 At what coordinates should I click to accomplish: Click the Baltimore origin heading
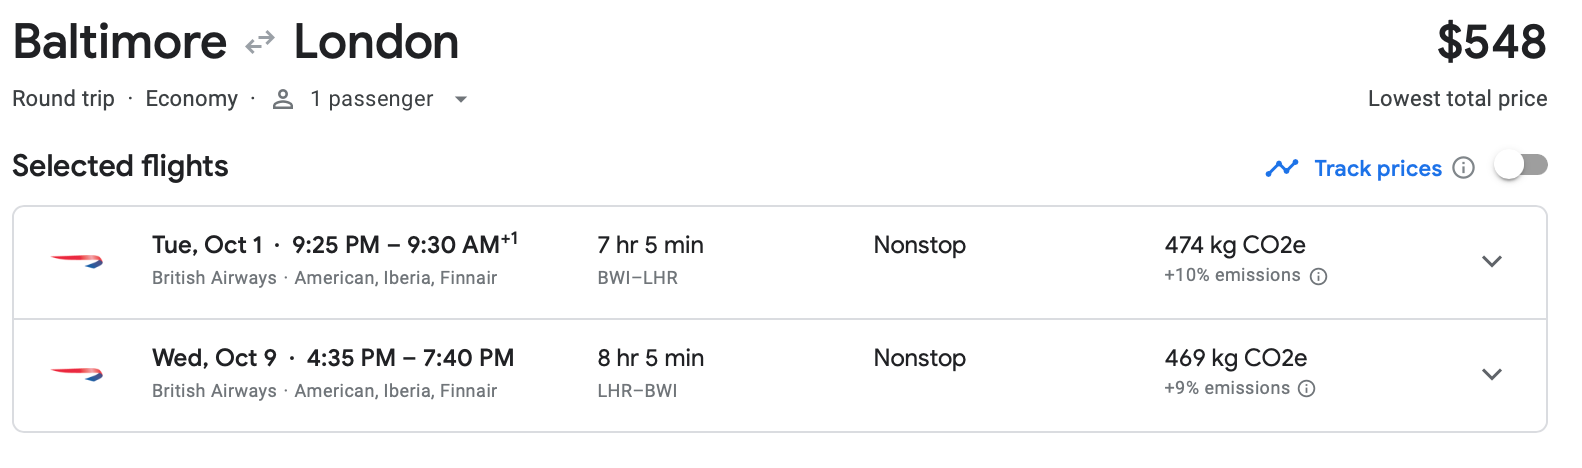click(120, 43)
